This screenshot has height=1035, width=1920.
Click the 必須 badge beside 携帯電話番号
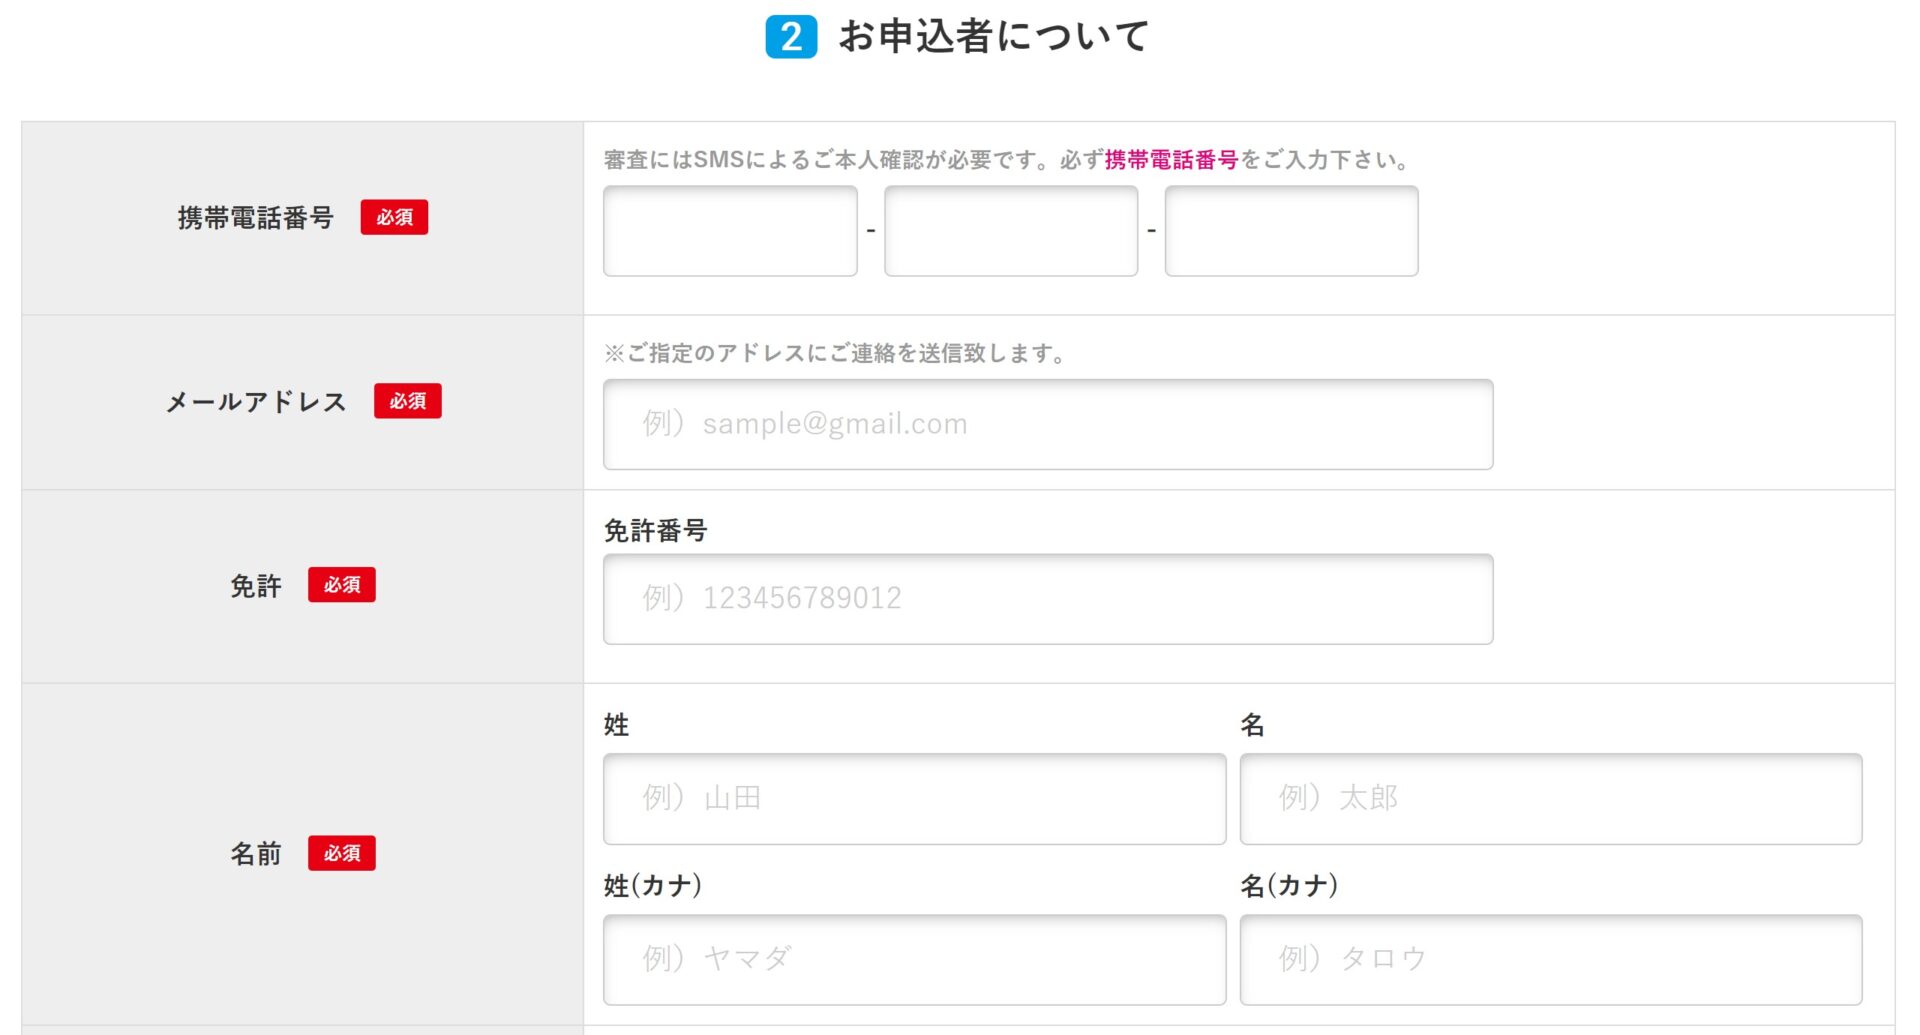[394, 217]
